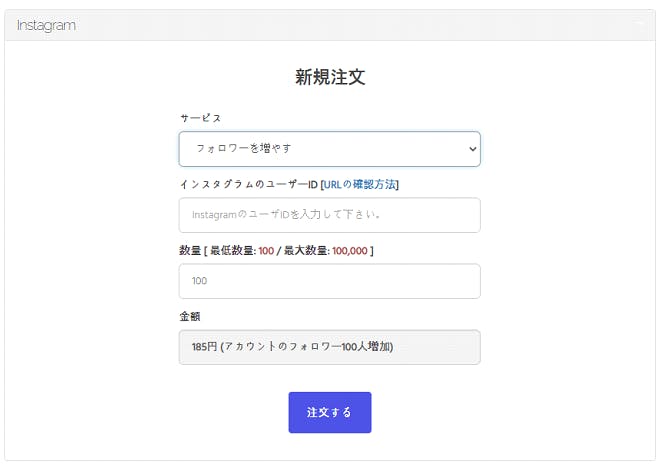The image size is (661, 471).
Task: Click the chevron arrow on service selector
Action: pyautogui.click(x=472, y=149)
